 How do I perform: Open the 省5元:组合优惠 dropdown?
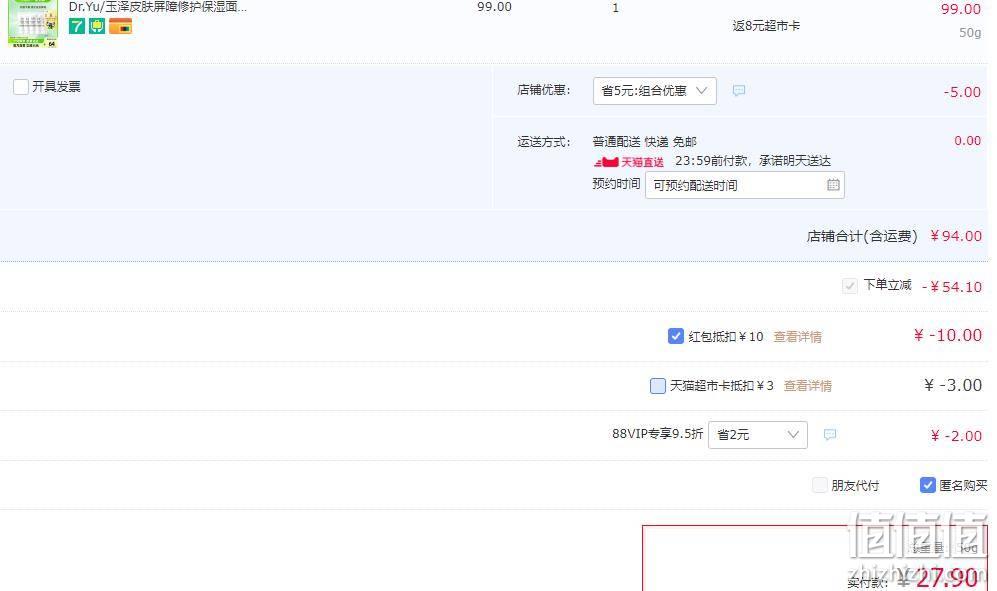click(654, 91)
